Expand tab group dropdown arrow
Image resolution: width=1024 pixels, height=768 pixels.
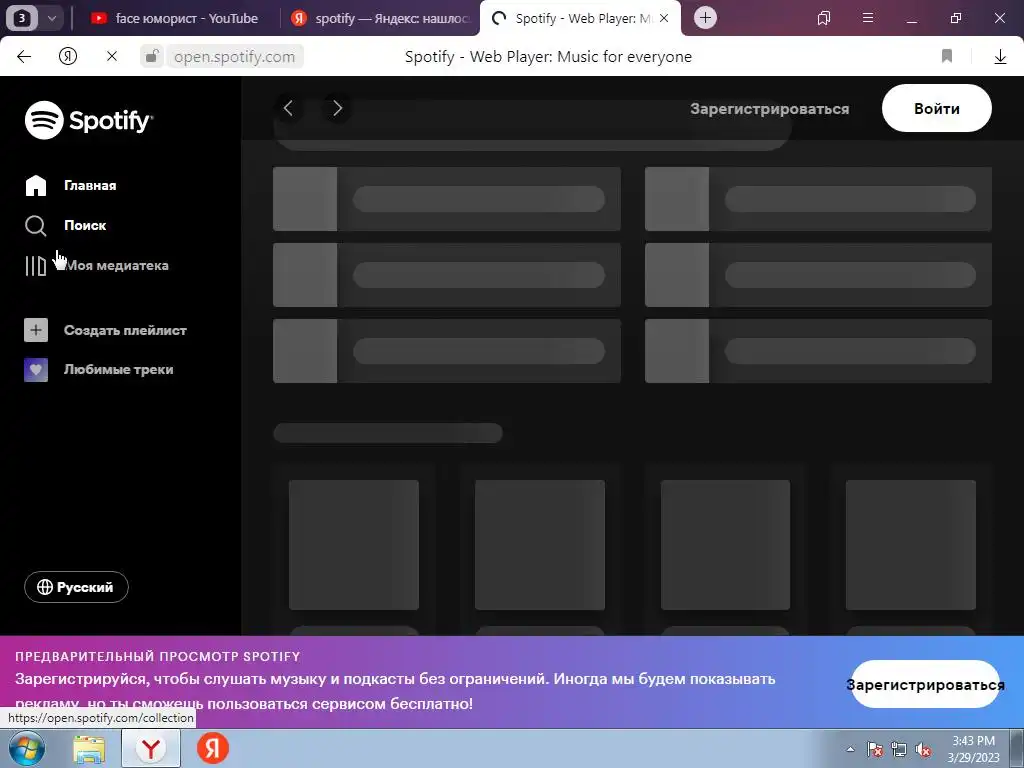click(52, 18)
